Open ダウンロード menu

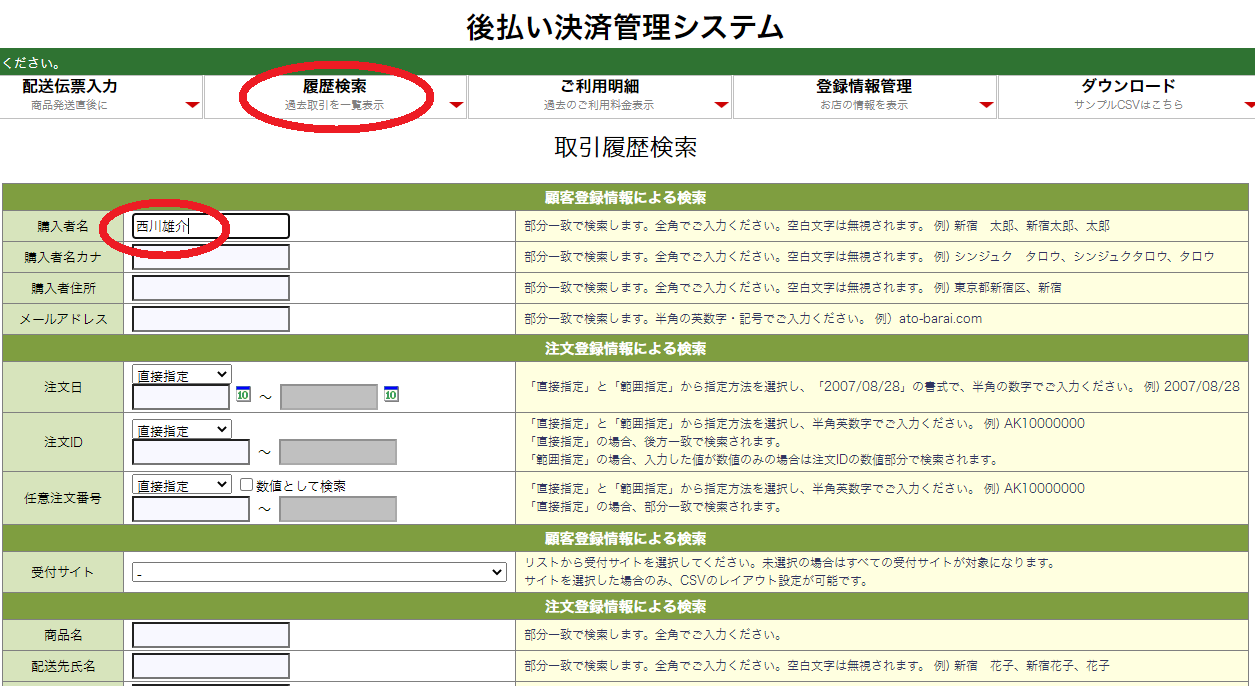[x=1128, y=94]
